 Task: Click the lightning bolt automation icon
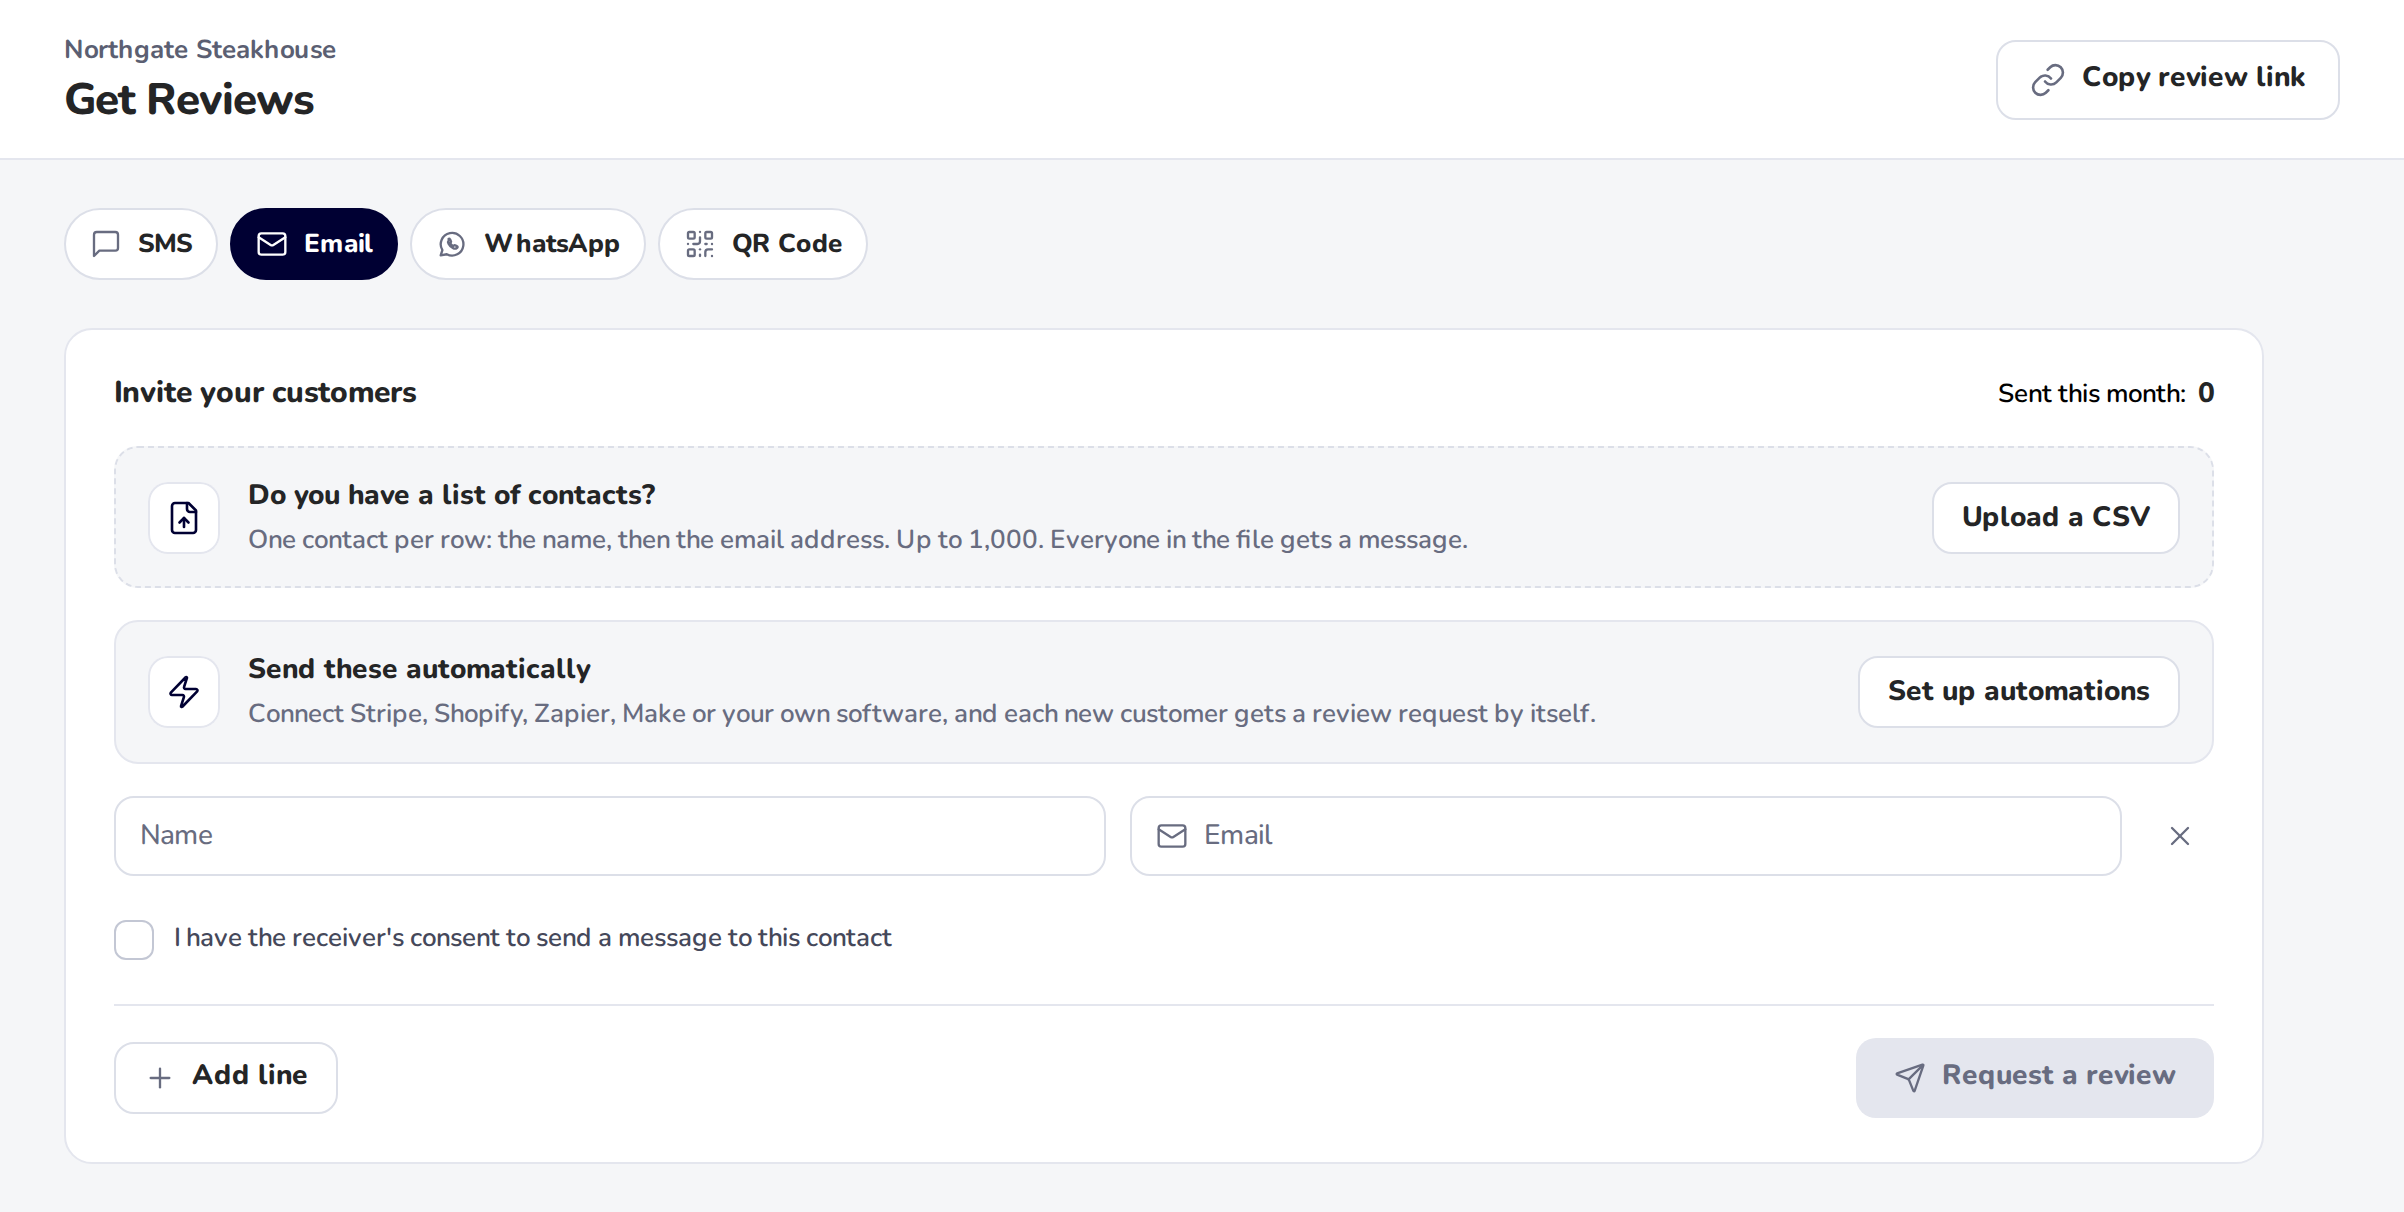point(184,692)
